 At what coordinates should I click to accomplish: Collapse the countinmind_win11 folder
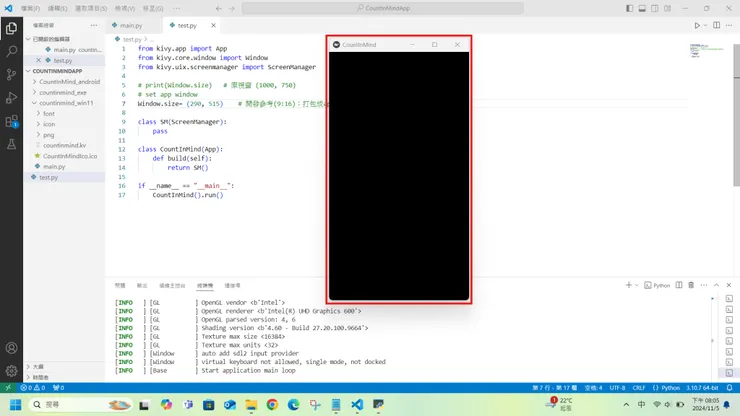[x=66, y=103]
